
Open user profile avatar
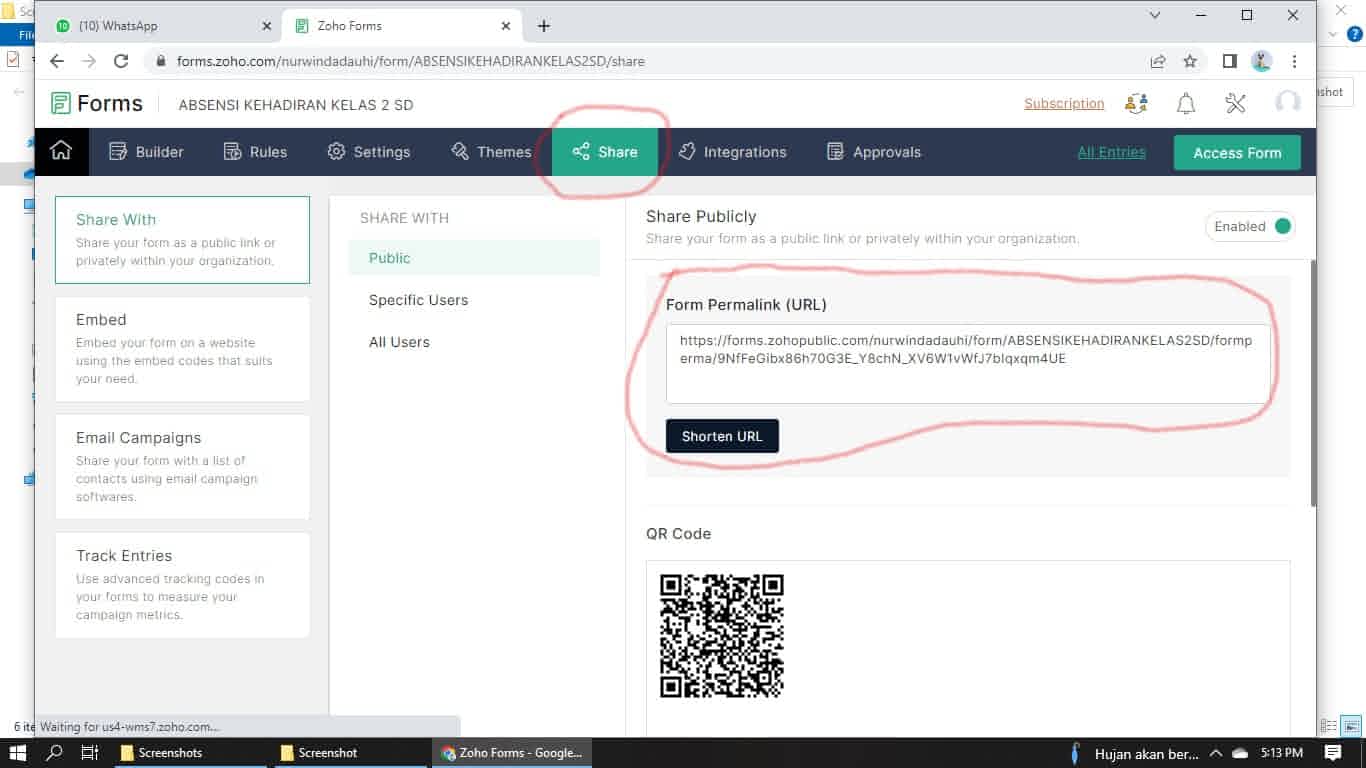1288,103
